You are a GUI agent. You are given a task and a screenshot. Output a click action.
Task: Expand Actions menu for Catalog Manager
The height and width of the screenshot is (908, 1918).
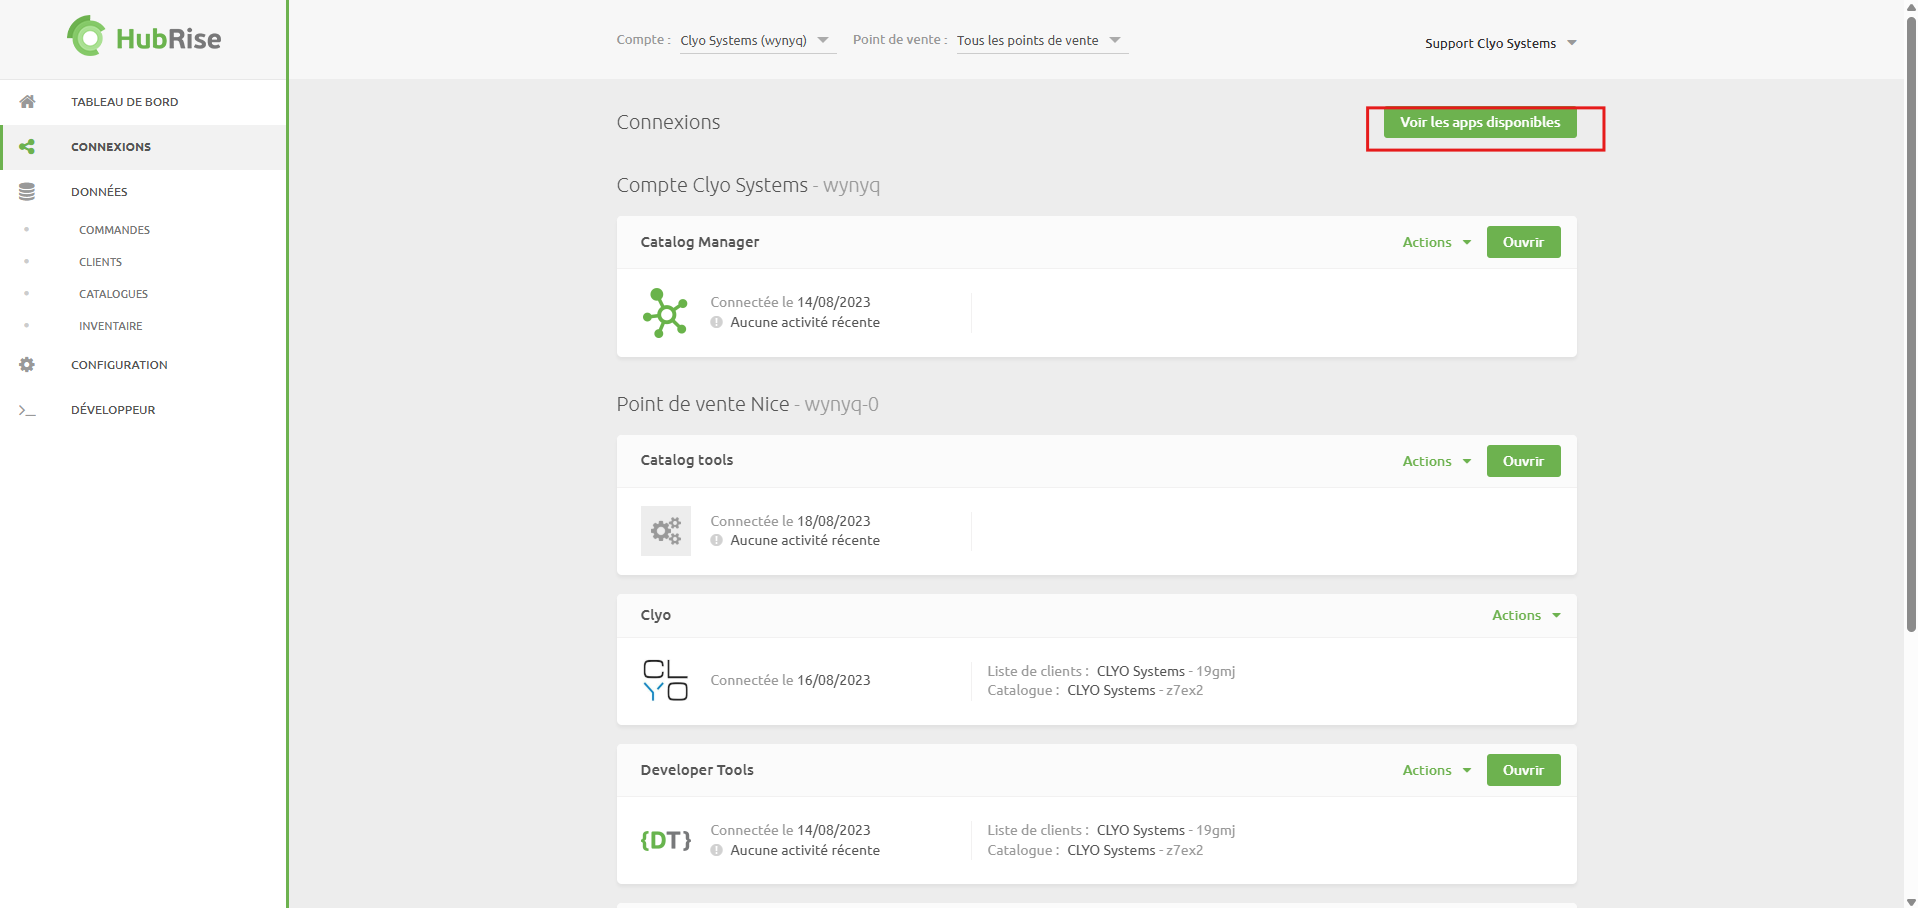1436,242
